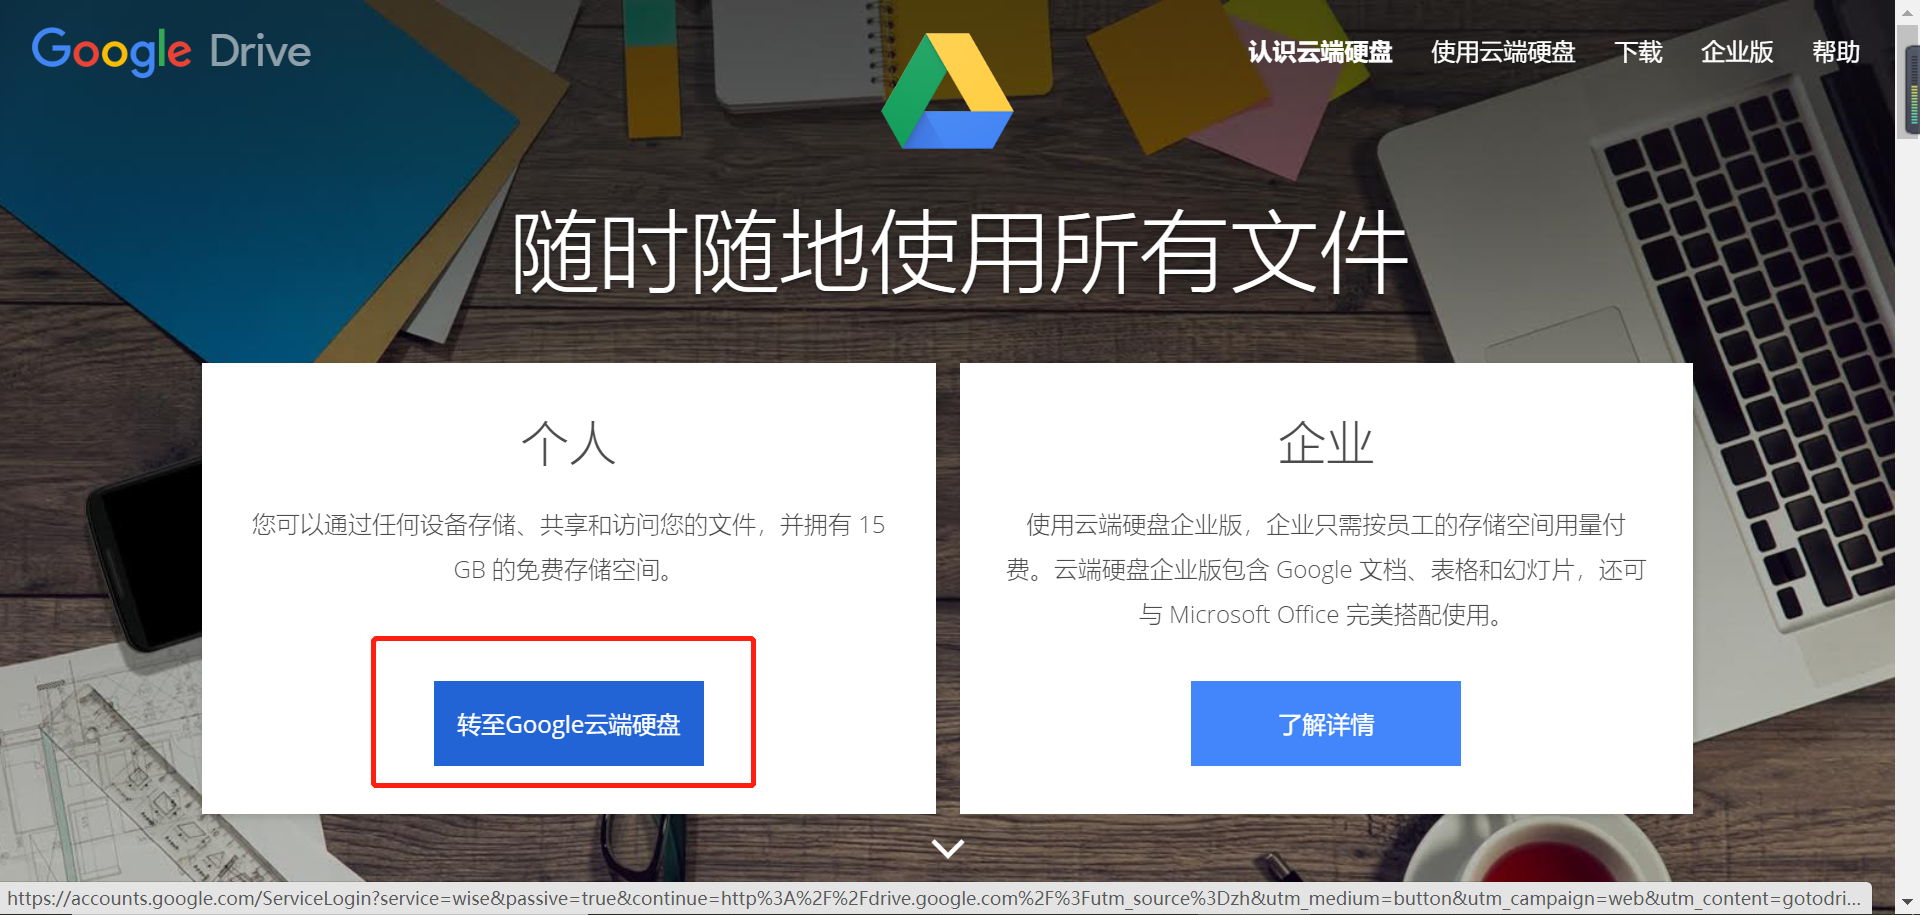Open the 使用云端硬盘 nav item
Image resolution: width=1920 pixels, height=915 pixels.
click(x=1503, y=52)
